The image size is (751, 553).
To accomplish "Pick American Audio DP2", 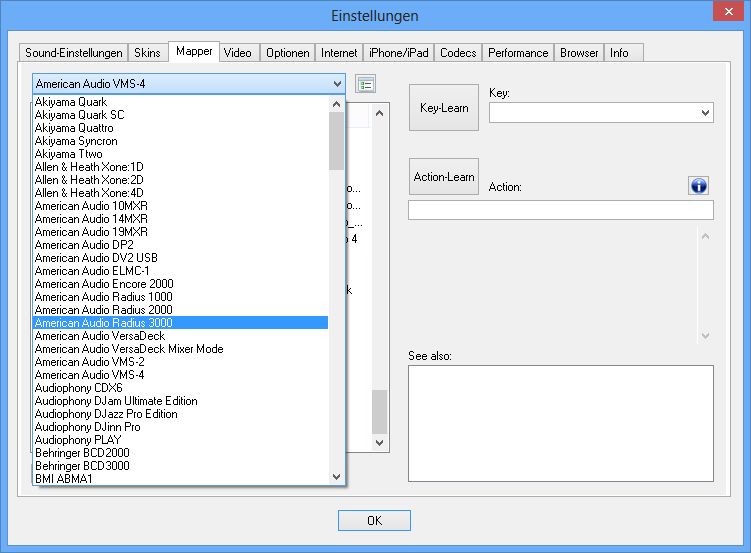I will pyautogui.click(x=181, y=245).
